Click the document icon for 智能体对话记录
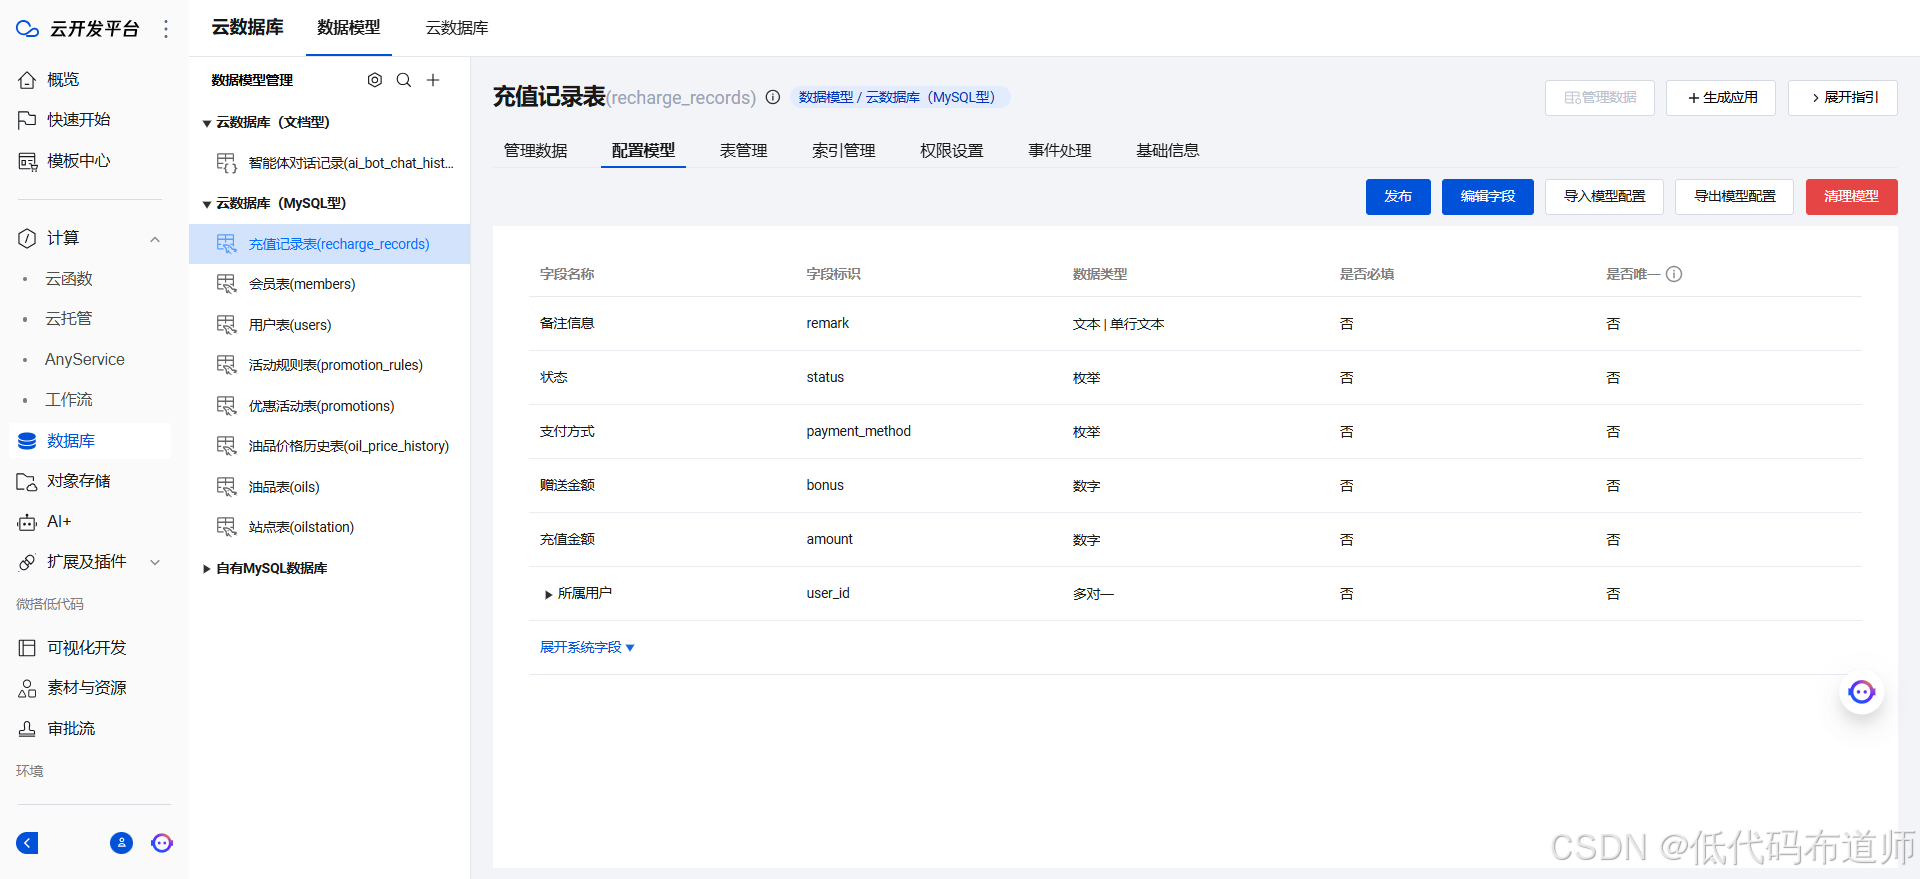1920x879 pixels. point(227,163)
